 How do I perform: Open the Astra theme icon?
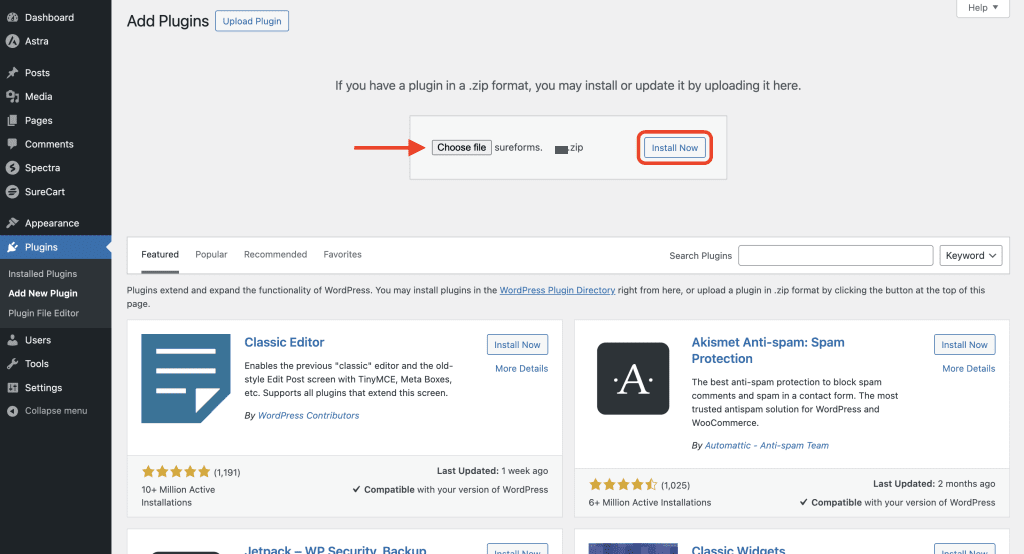click(x=12, y=41)
